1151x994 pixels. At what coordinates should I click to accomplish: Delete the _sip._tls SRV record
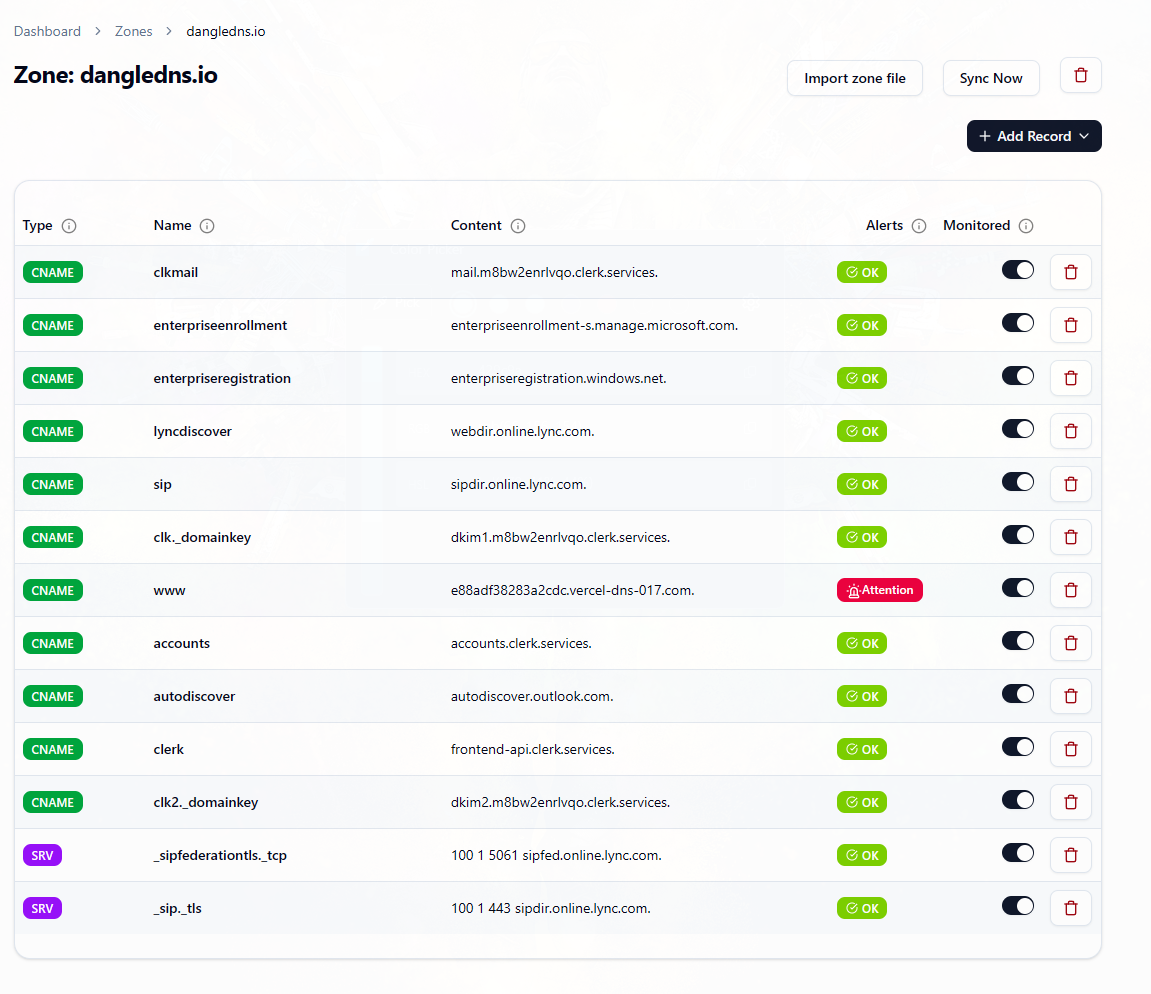point(1070,907)
